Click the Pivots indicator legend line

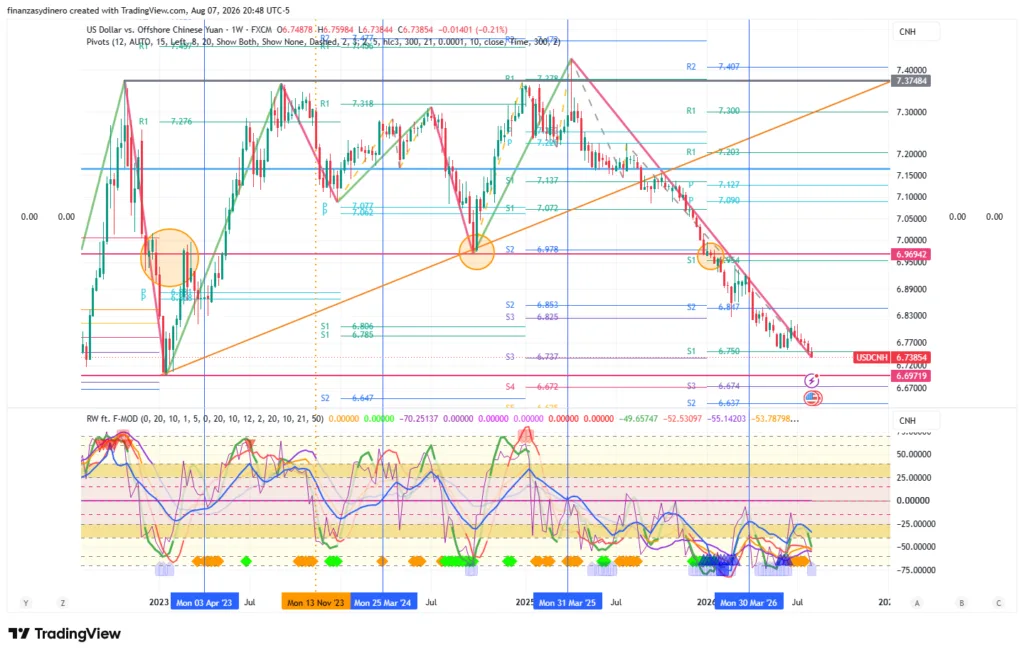pyautogui.click(x=323, y=42)
